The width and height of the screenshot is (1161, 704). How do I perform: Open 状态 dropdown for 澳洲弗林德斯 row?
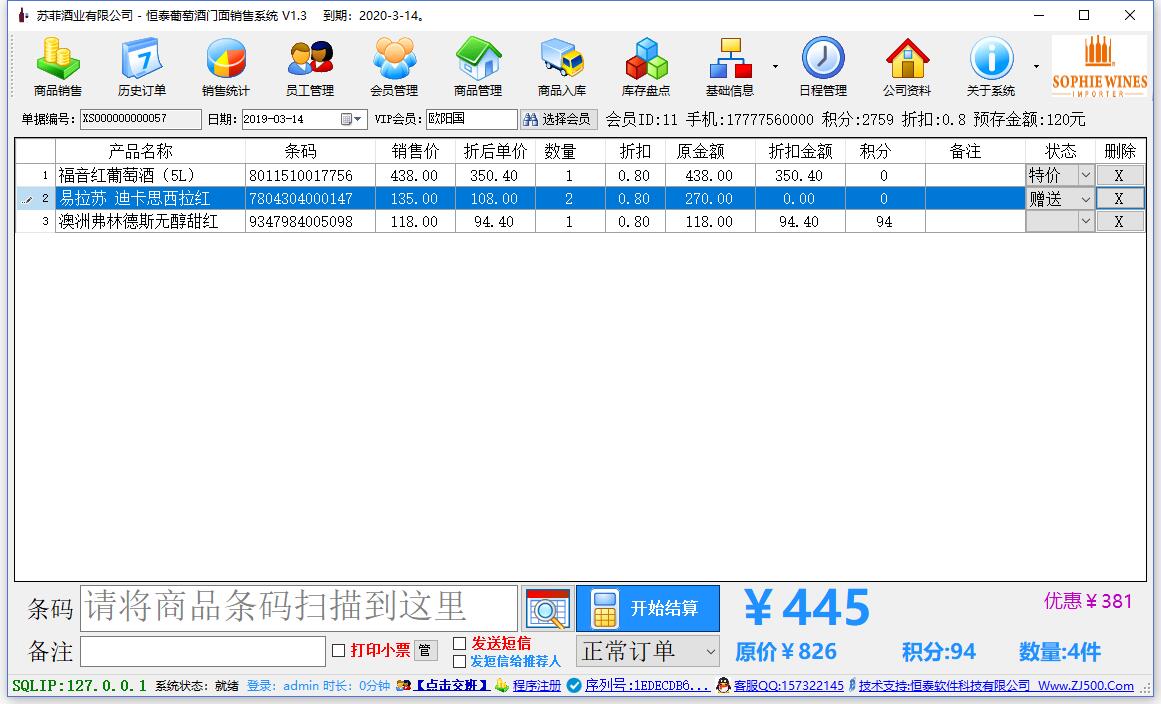[1085, 221]
